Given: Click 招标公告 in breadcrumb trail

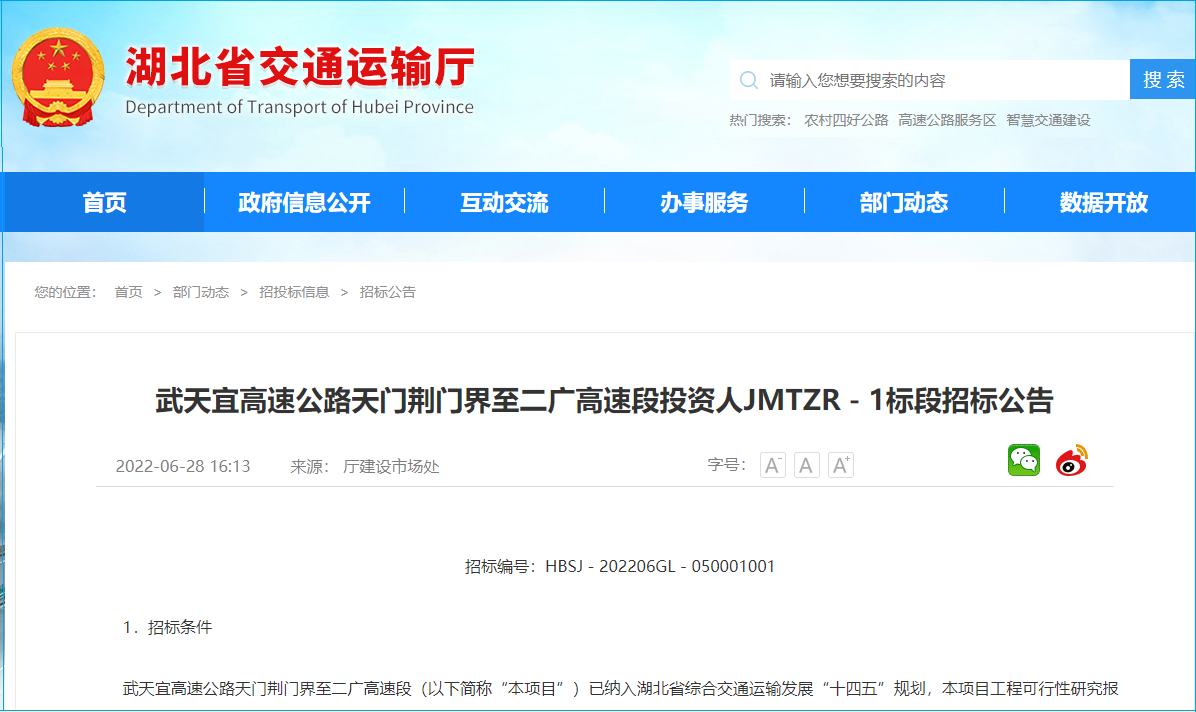Looking at the screenshot, I should pyautogui.click(x=388, y=292).
